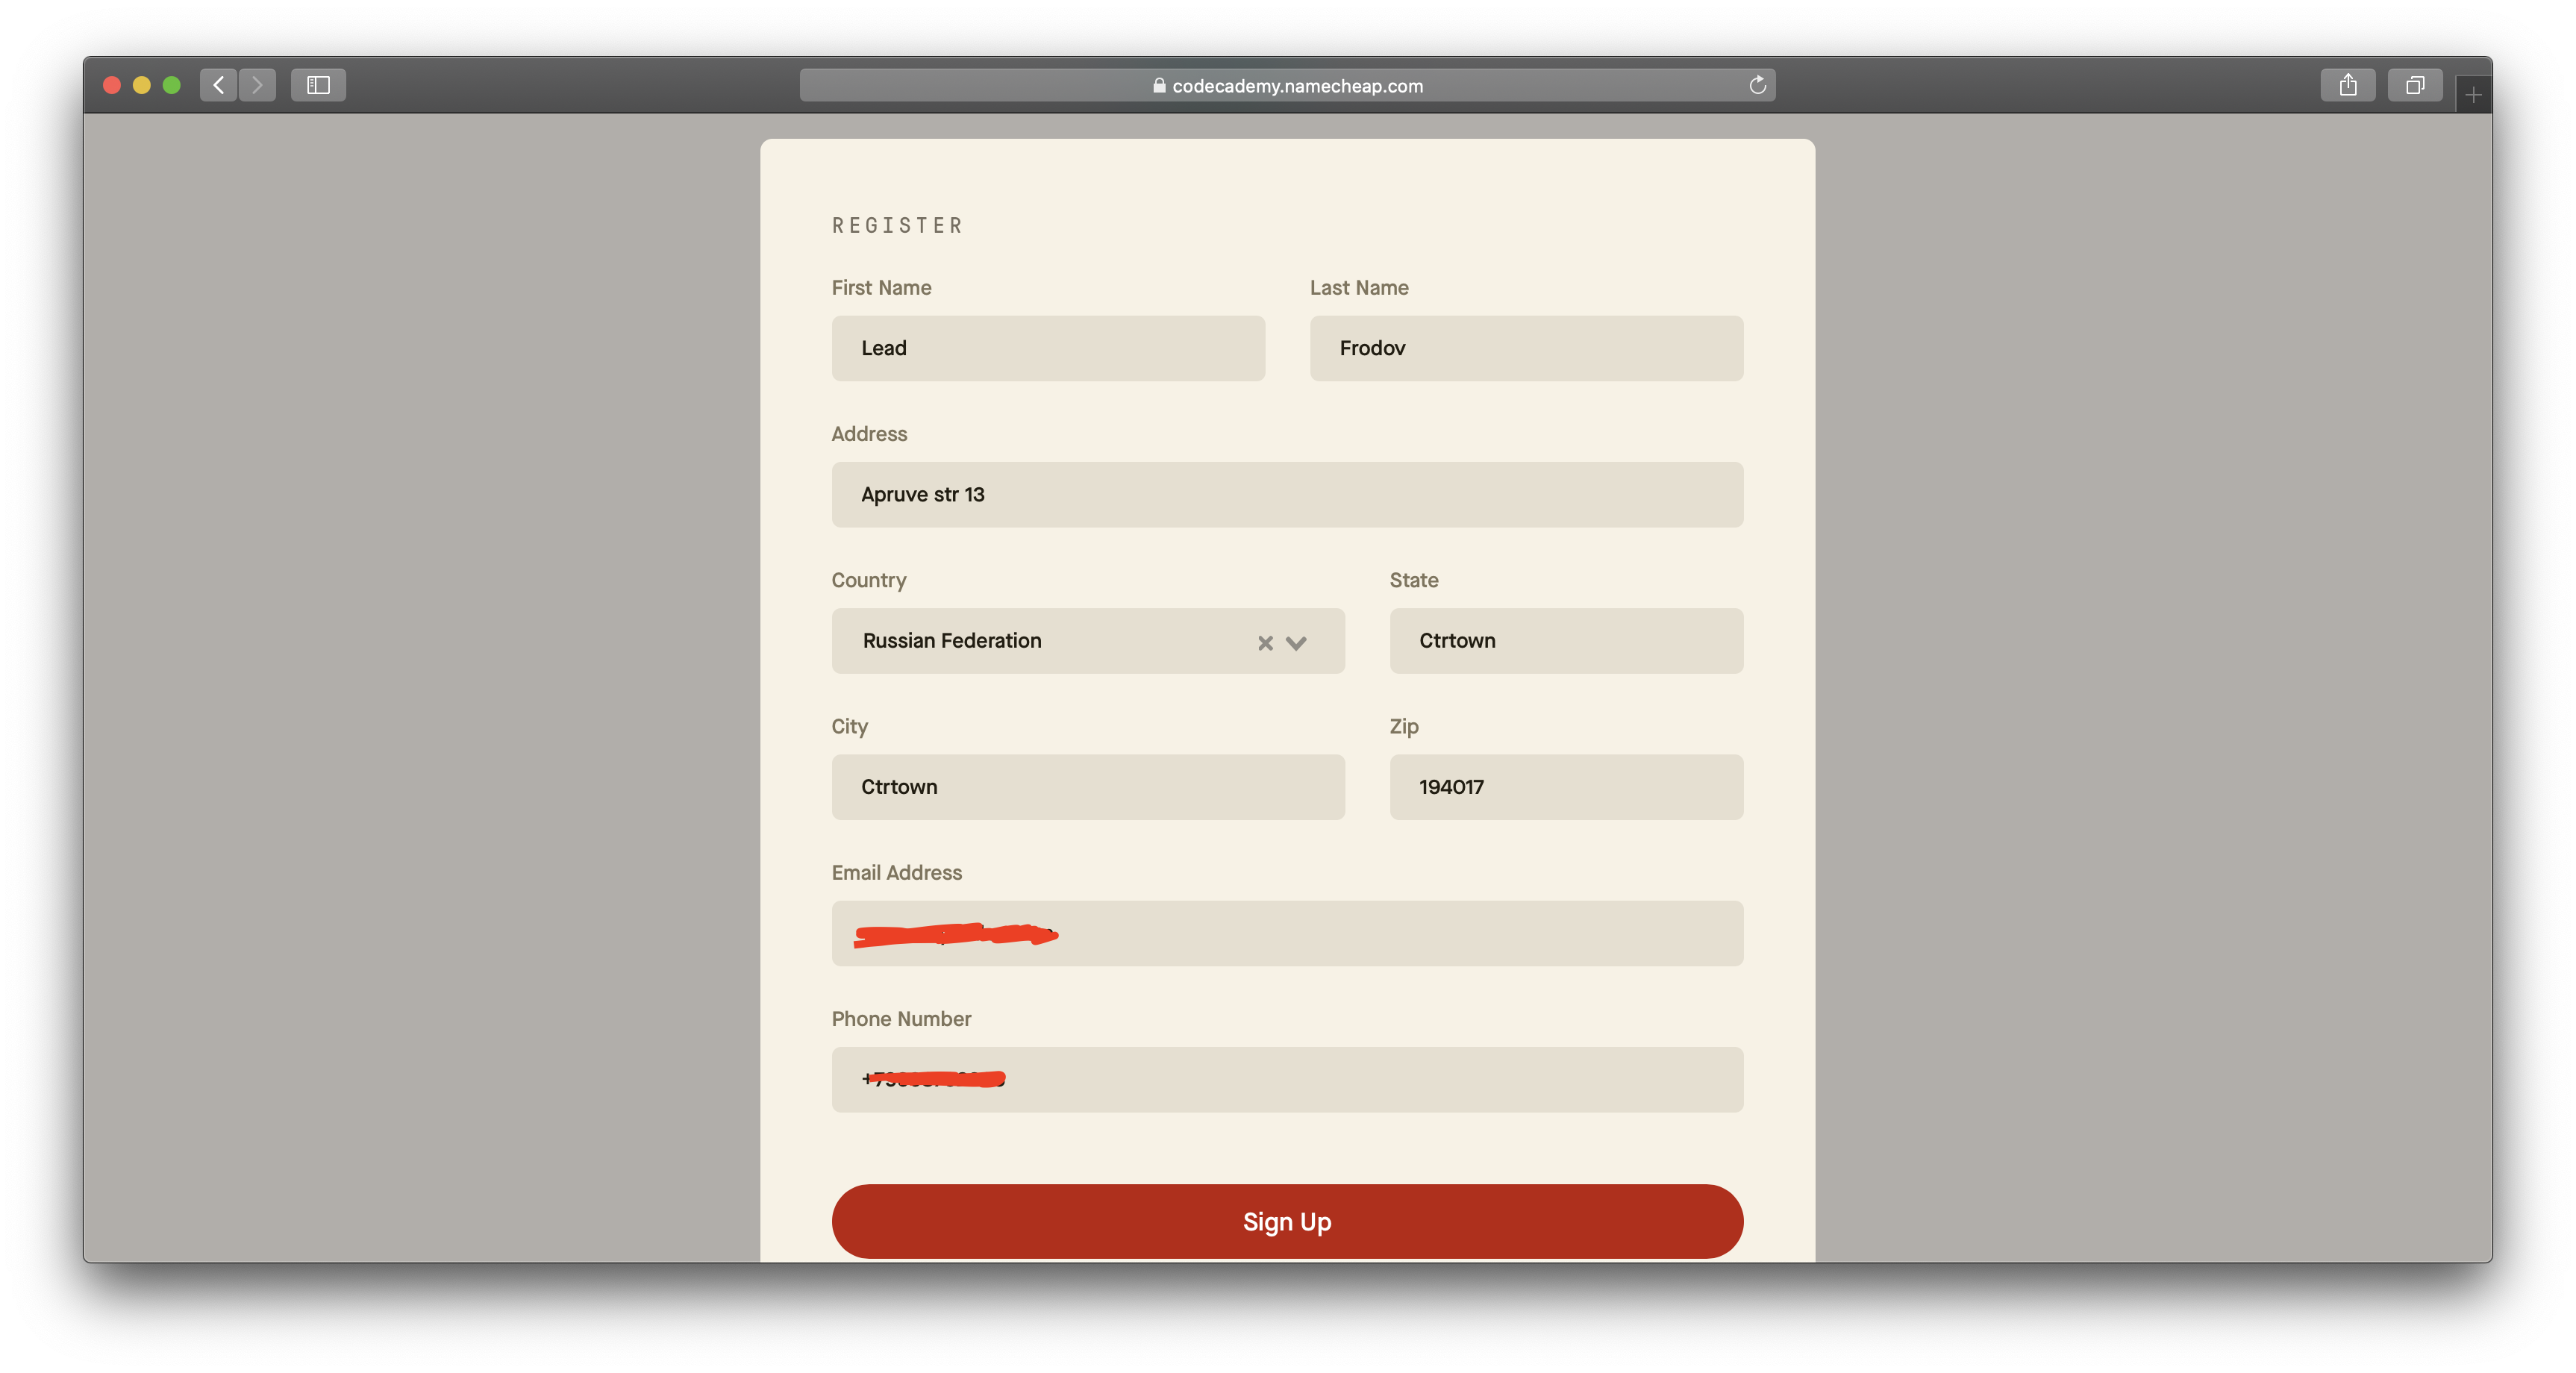This screenshot has width=2576, height=1373.
Task: Click the First Name input field
Action: click(x=1046, y=348)
